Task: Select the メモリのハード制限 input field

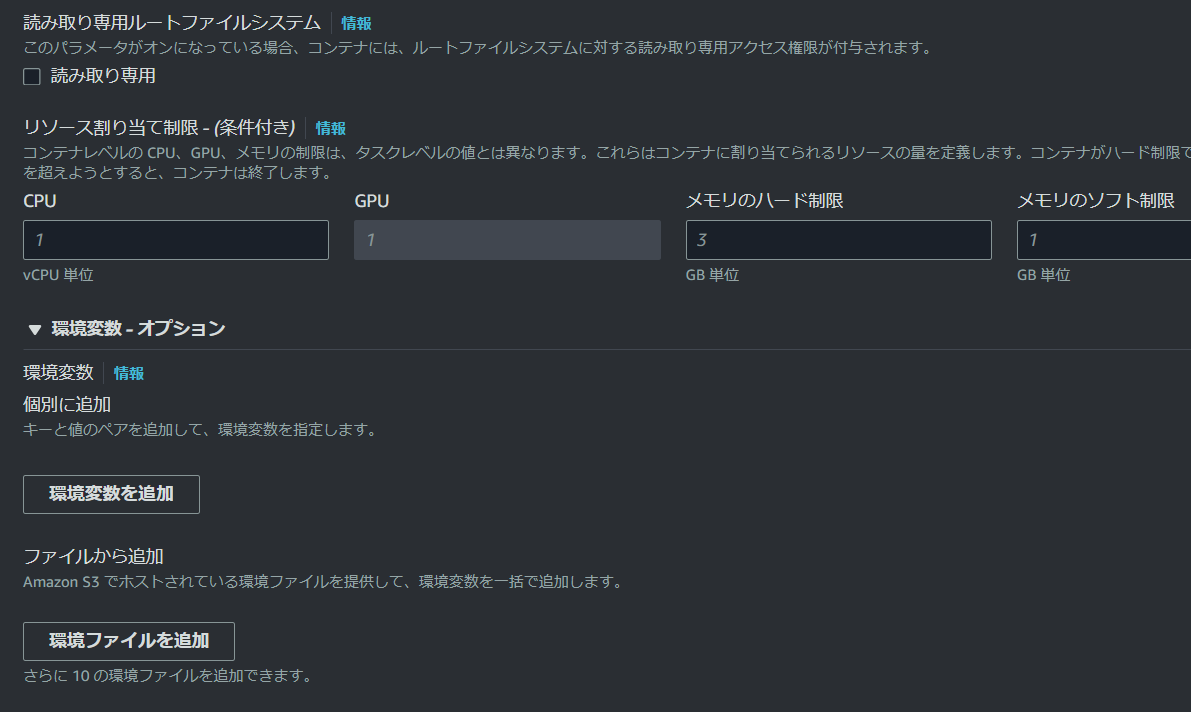Action: 838,239
